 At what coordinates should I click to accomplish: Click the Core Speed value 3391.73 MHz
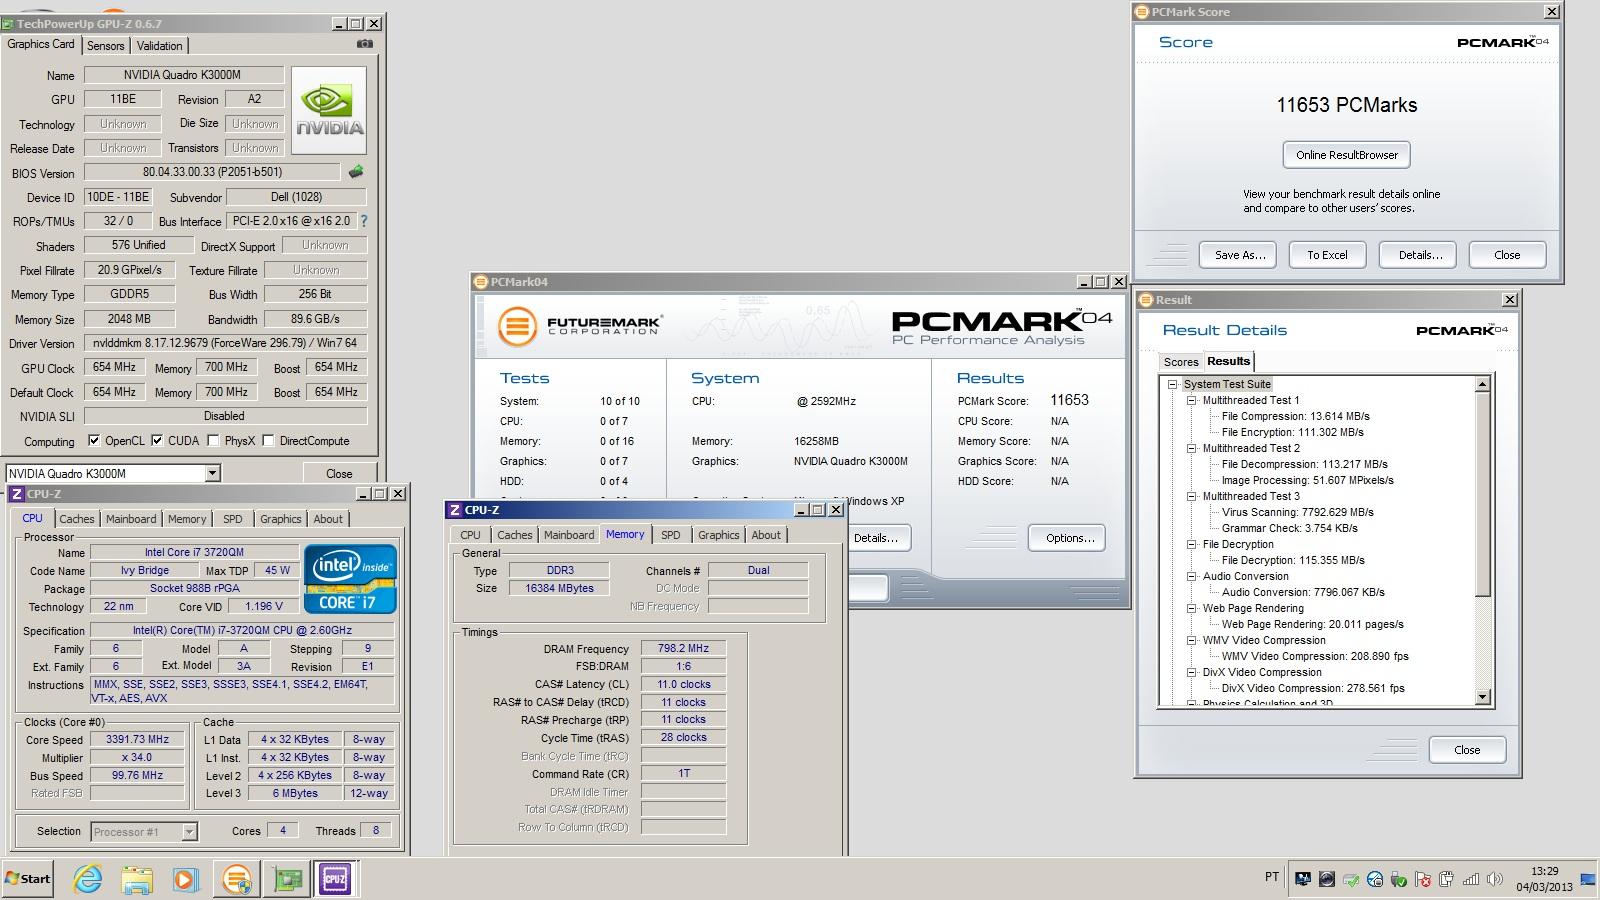click(x=137, y=740)
